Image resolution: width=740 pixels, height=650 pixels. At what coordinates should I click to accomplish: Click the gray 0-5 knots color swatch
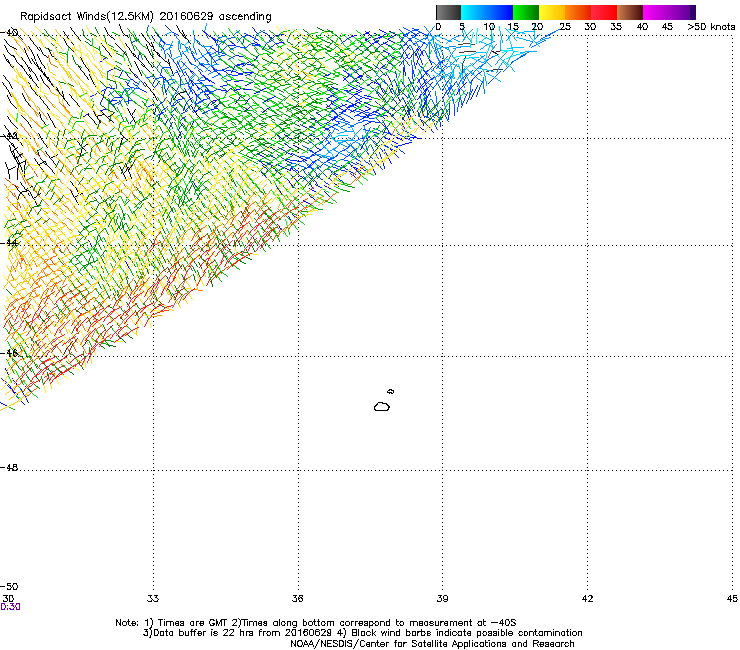448,12
